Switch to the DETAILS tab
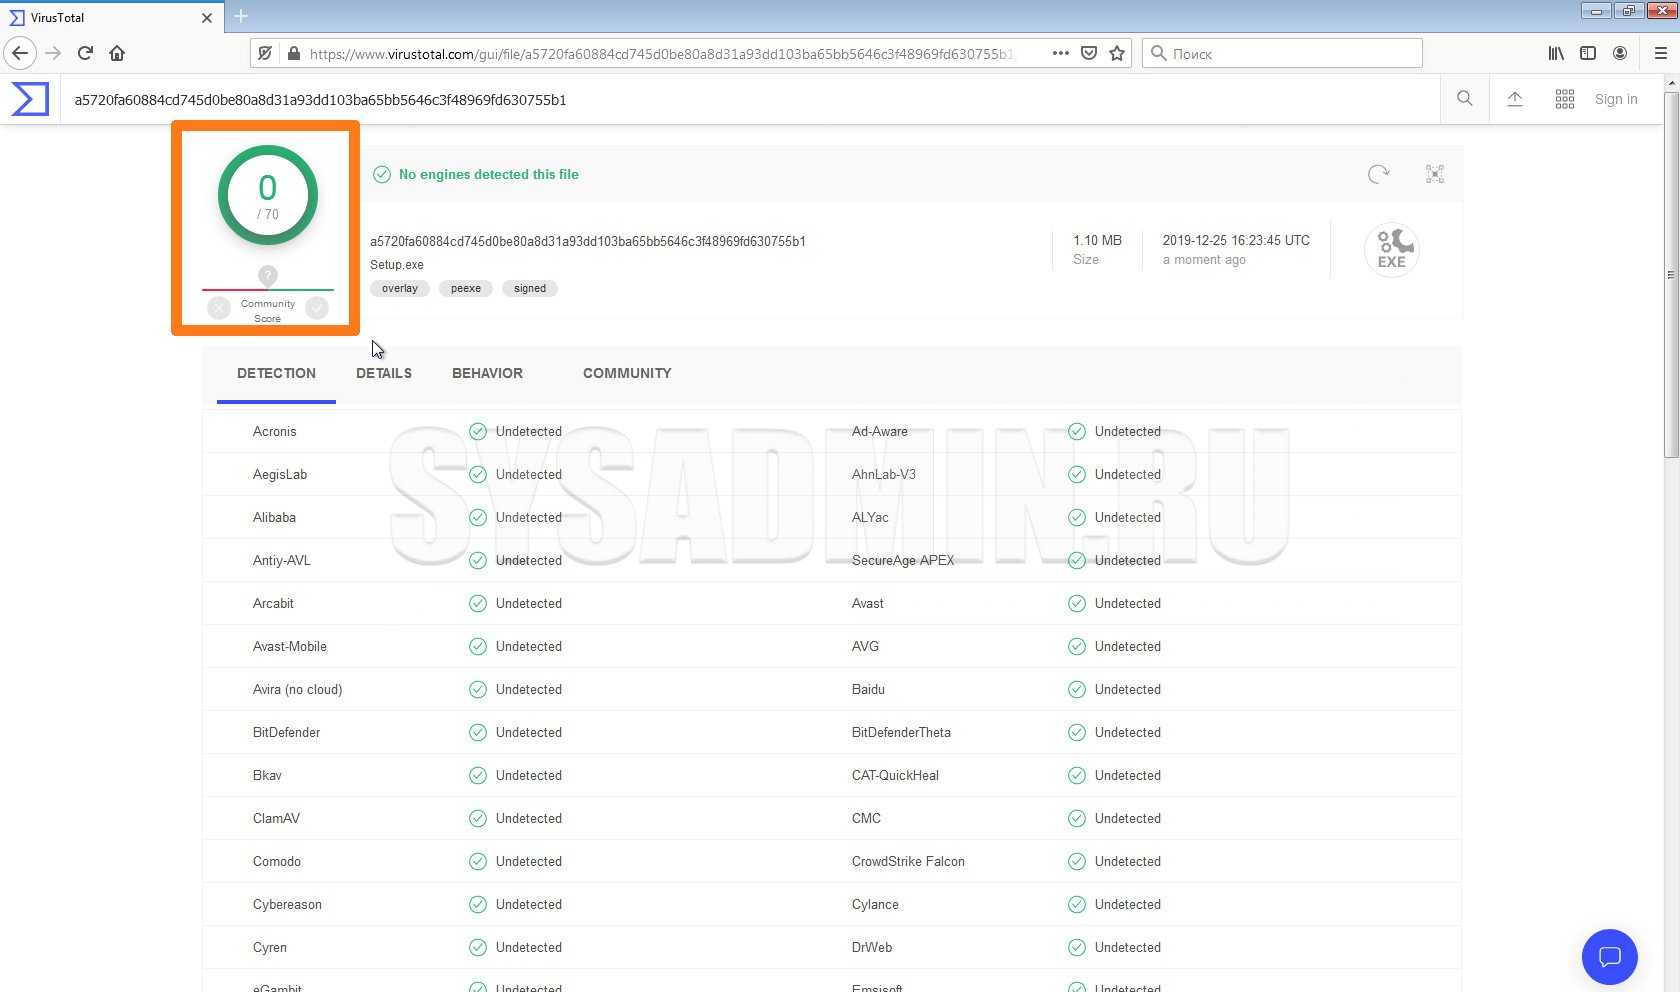 384,373
